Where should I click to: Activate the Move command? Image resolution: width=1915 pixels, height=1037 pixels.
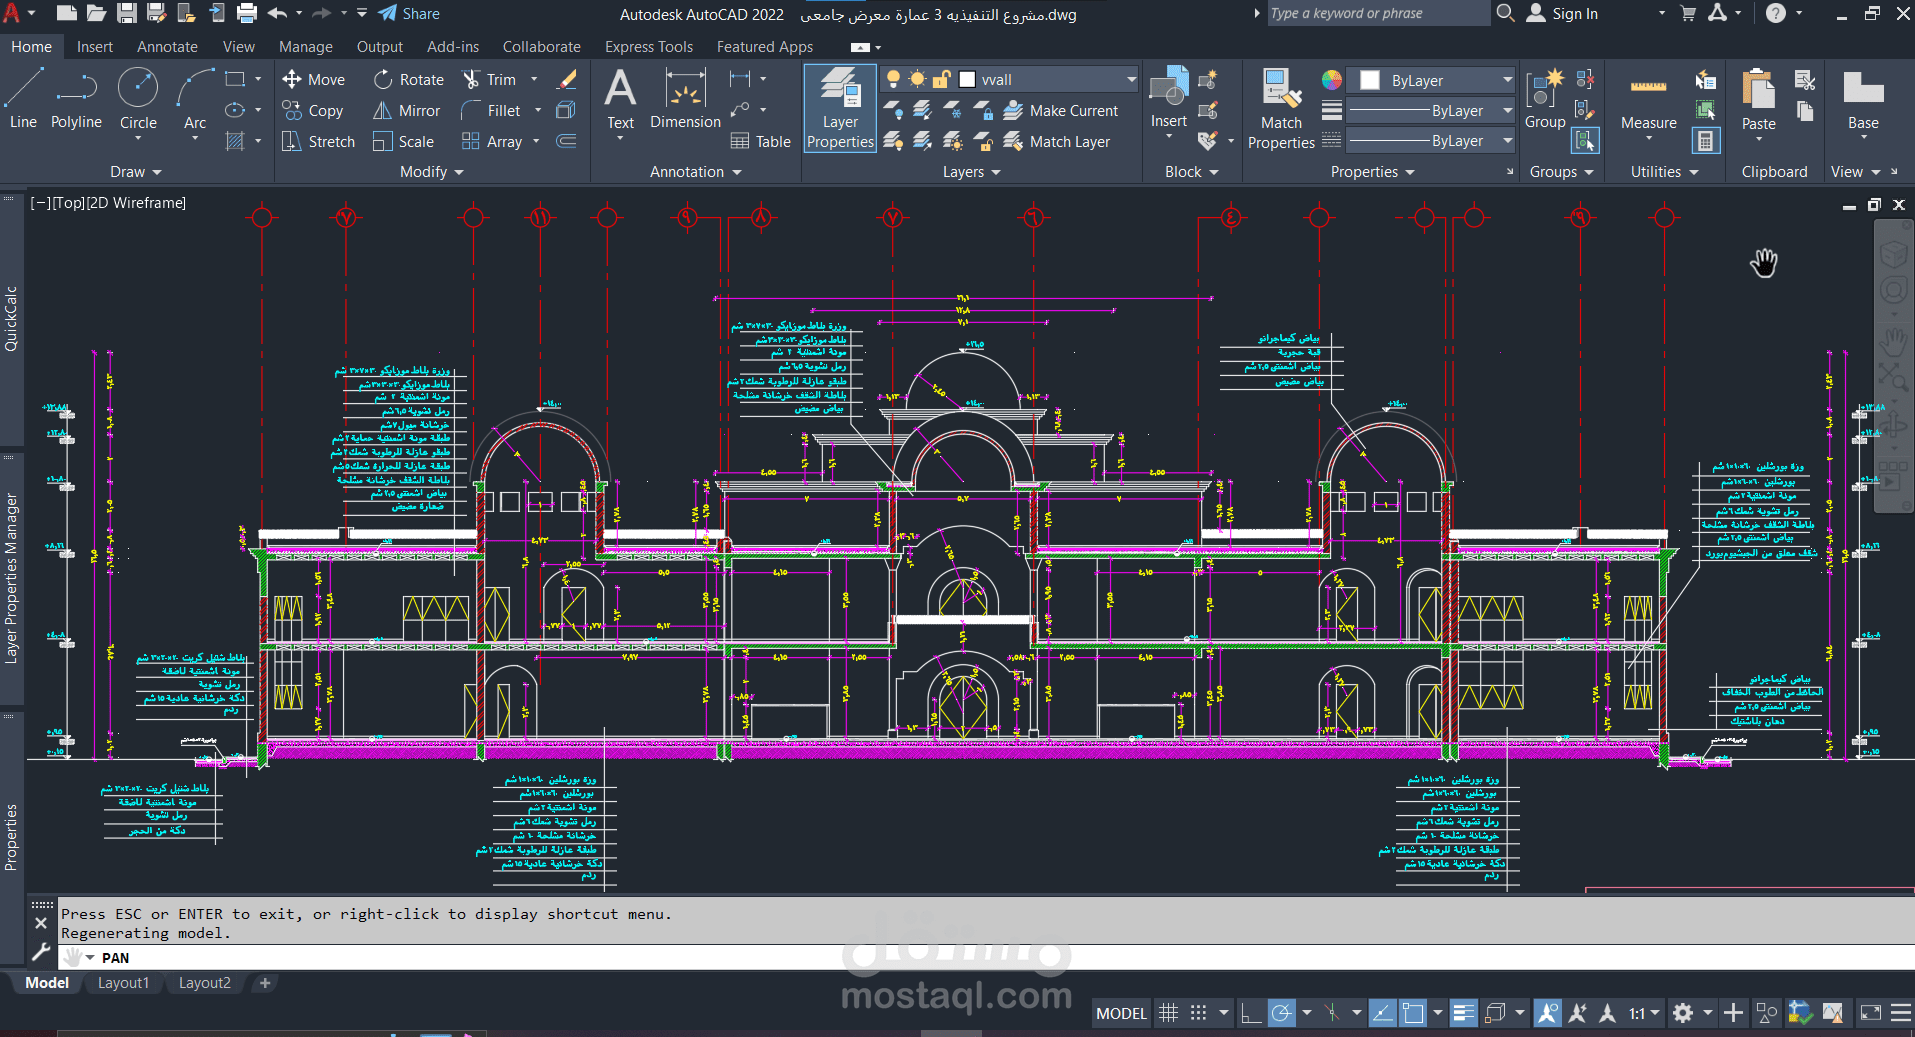click(314, 80)
